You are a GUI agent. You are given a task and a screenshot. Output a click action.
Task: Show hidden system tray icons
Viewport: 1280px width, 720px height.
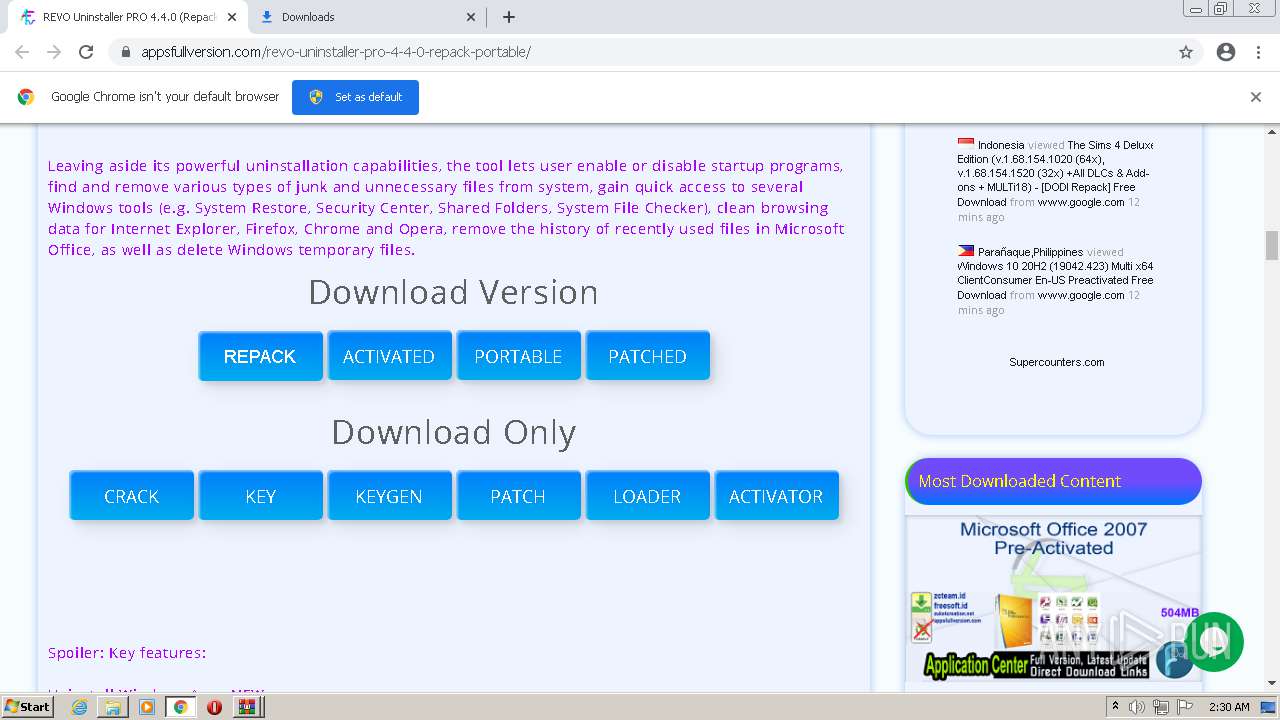[x=1116, y=707]
